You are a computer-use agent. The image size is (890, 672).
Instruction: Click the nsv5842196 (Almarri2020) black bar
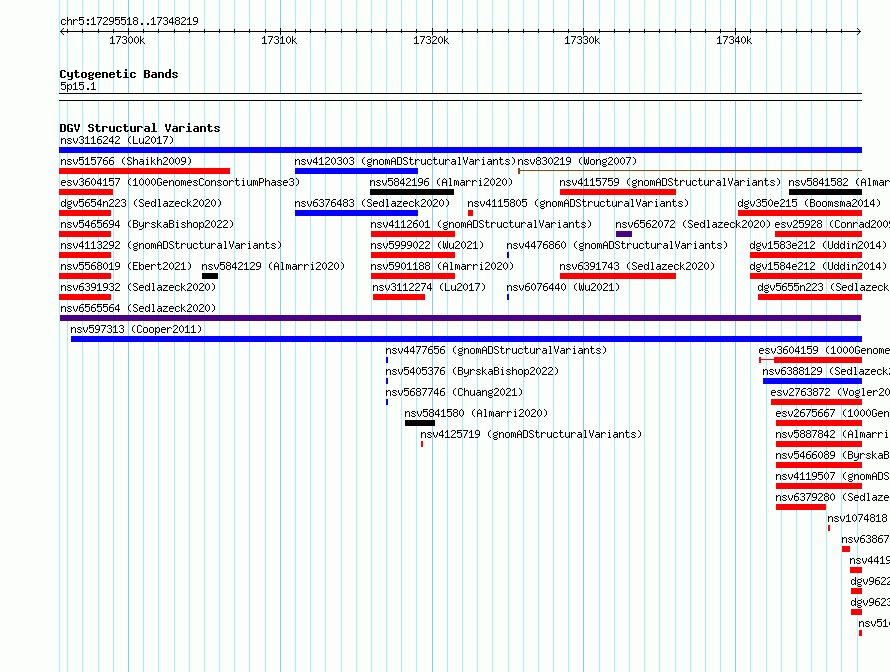coord(412,192)
